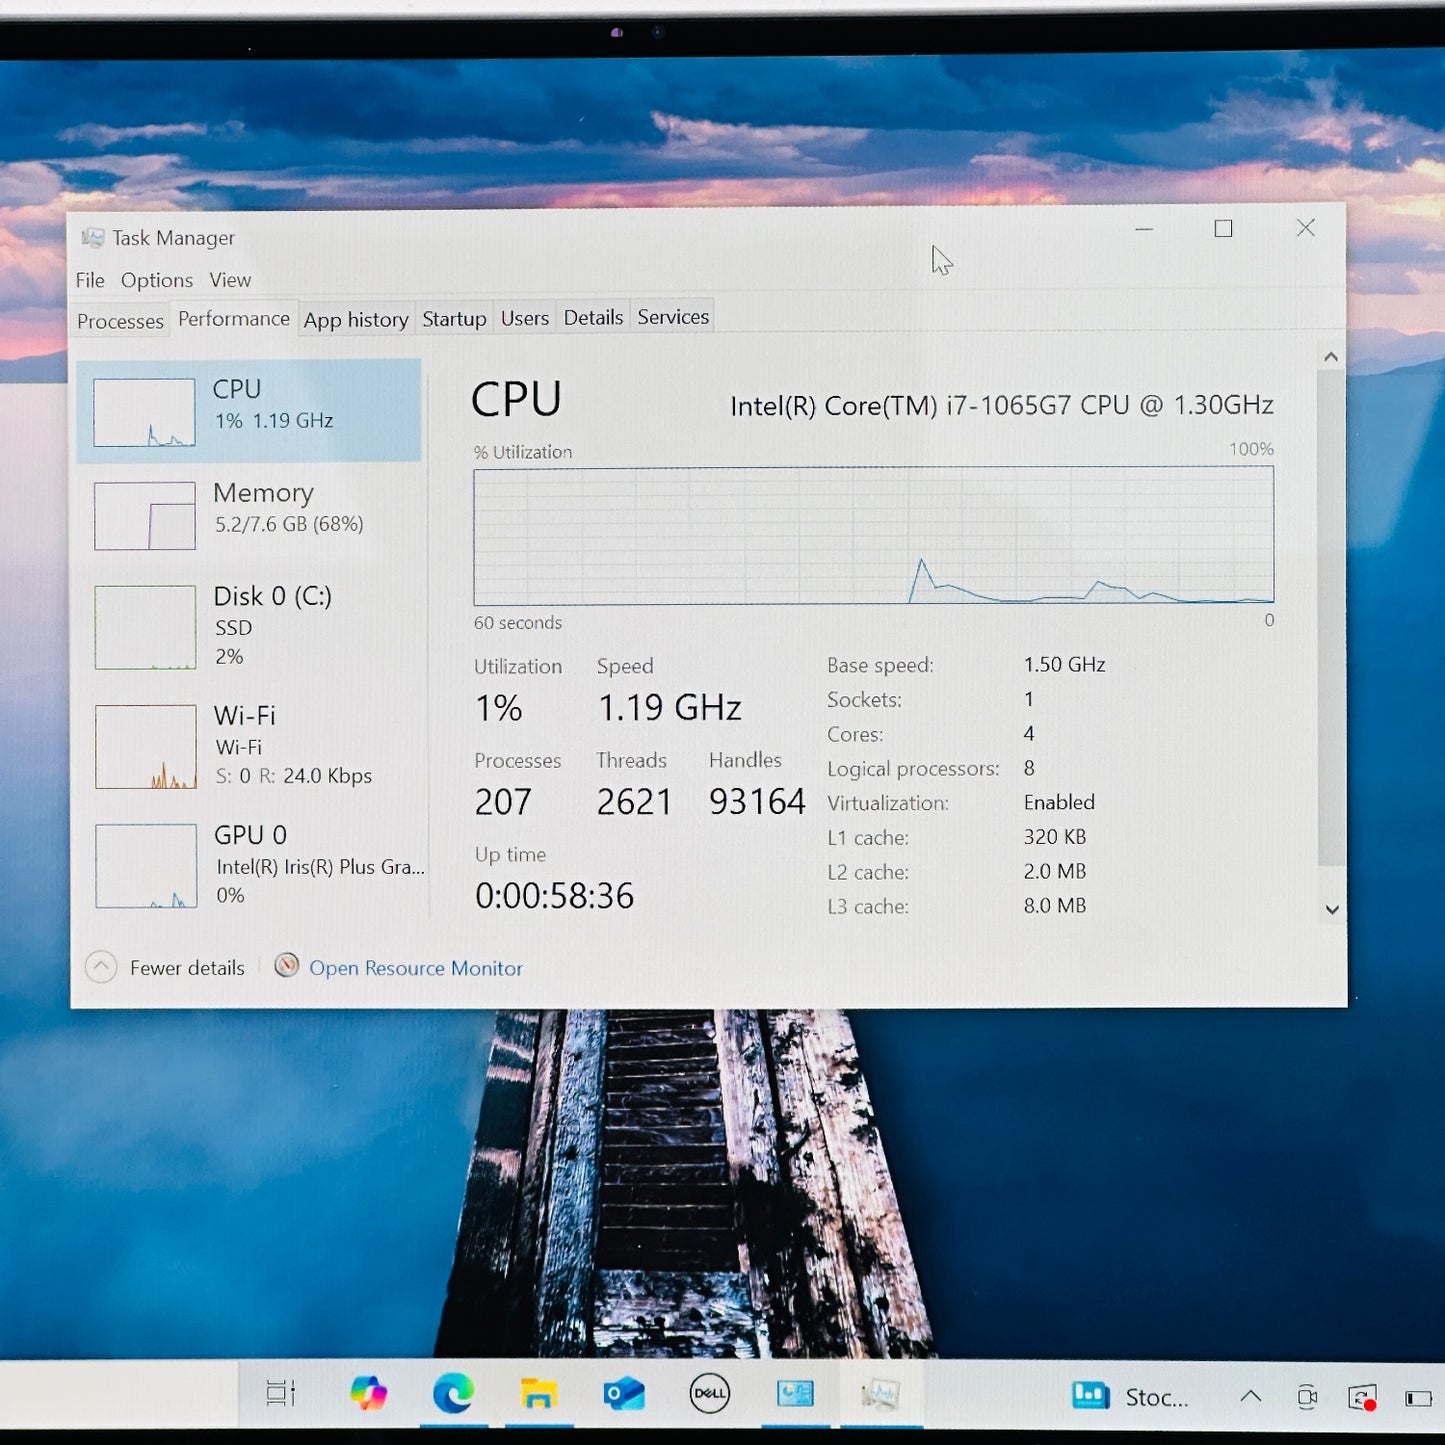Viewport: 1445px width, 1445px height.
Task: Open File Explorer from the taskbar
Action: coord(538,1393)
